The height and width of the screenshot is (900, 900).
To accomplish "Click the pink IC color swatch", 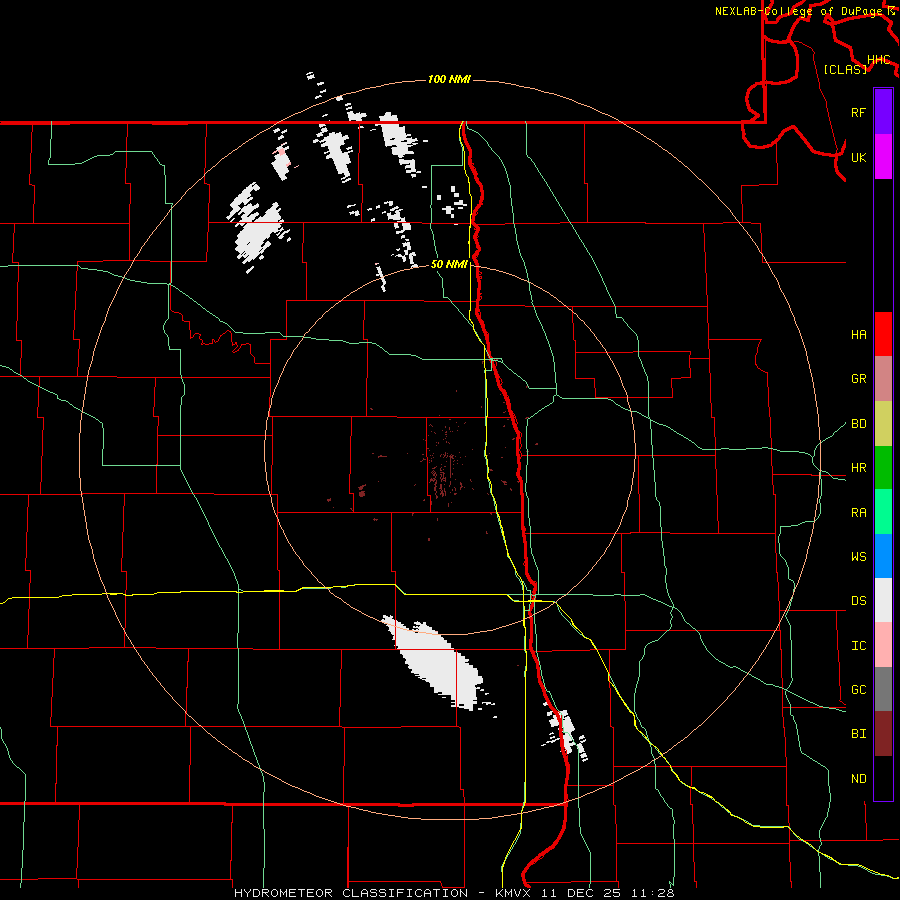I will pyautogui.click(x=883, y=645).
